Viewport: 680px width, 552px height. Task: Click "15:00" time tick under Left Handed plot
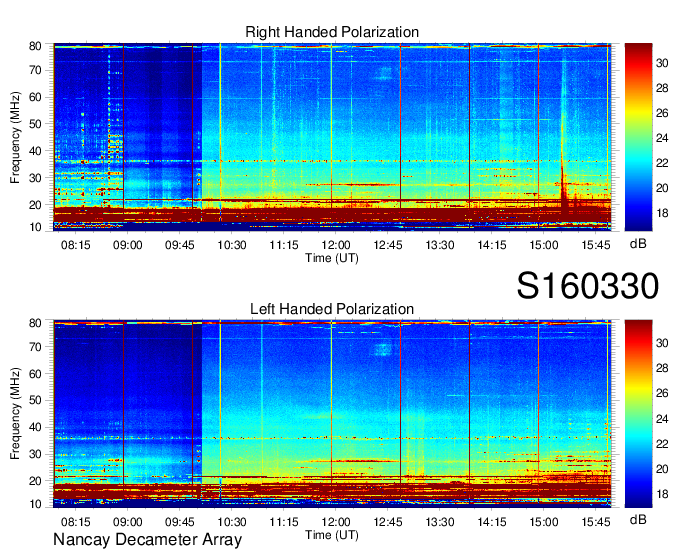click(x=544, y=522)
